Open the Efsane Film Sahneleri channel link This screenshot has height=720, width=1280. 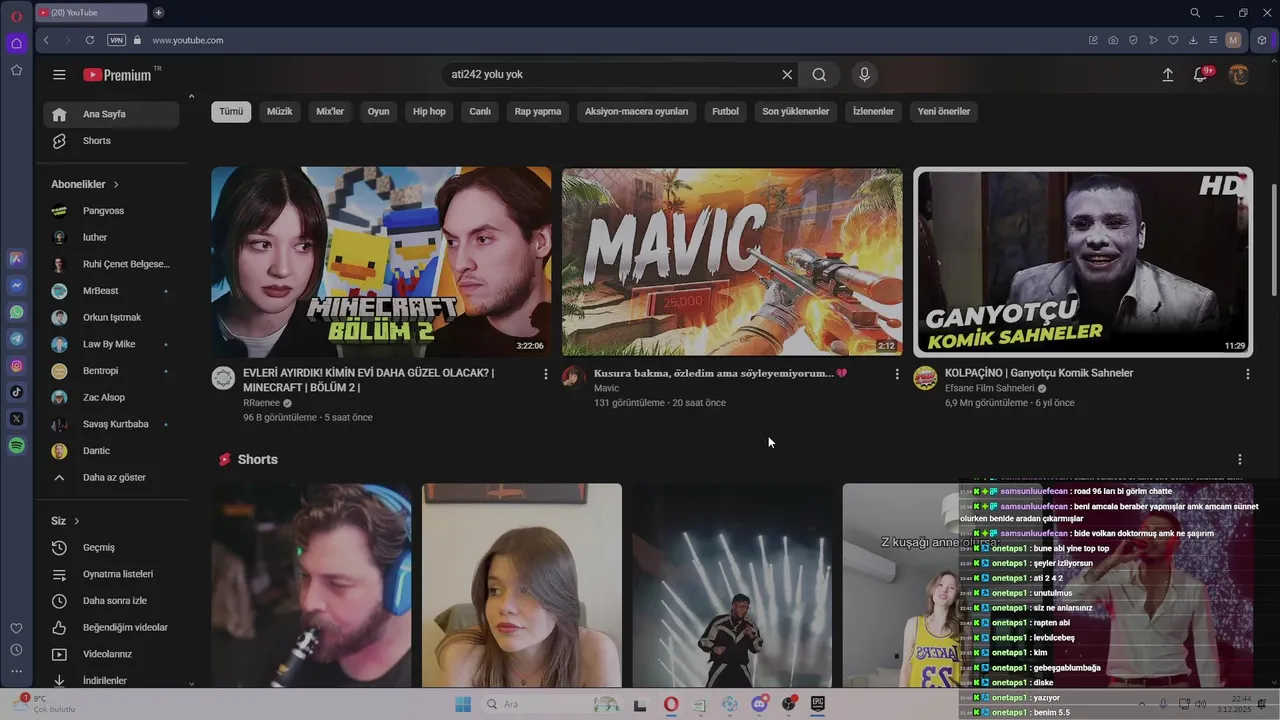pyautogui.click(x=989, y=388)
